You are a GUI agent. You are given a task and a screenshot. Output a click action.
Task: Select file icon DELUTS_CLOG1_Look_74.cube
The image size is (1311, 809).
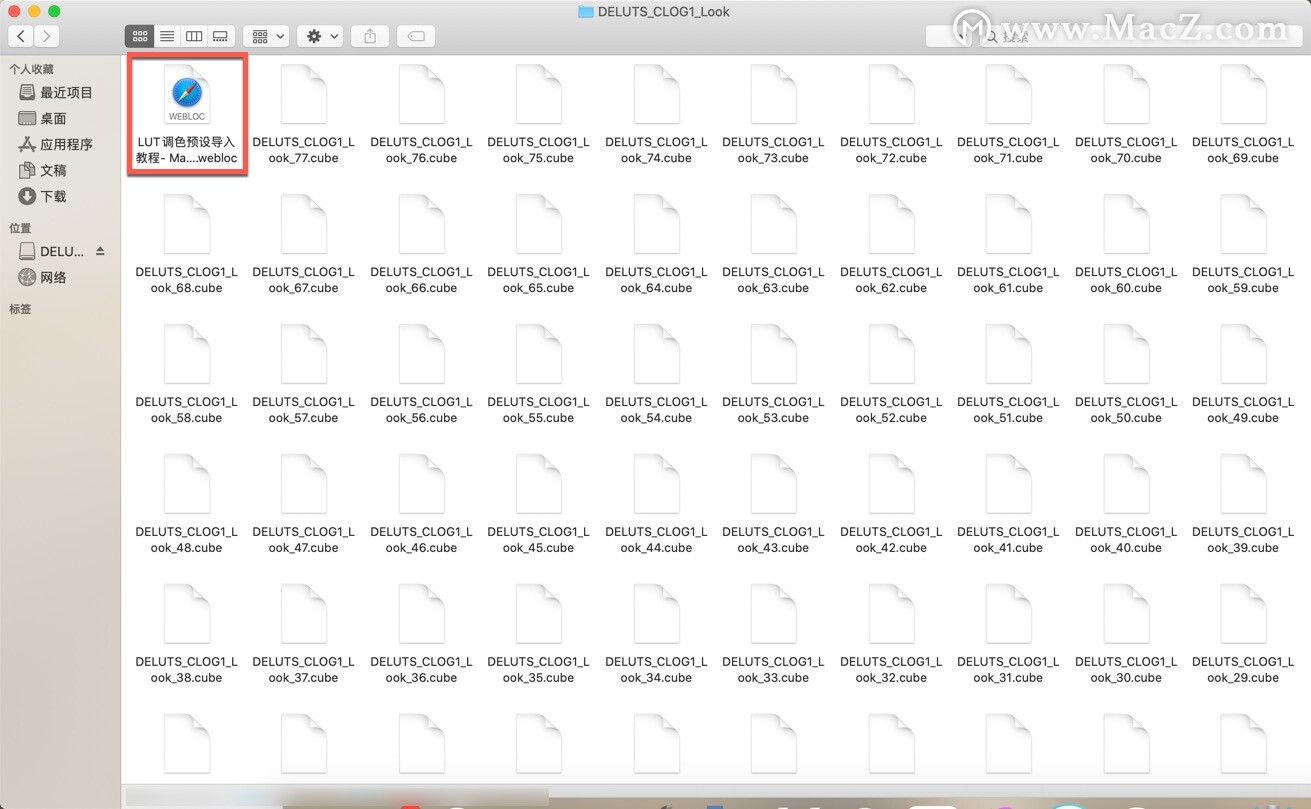coord(657,96)
